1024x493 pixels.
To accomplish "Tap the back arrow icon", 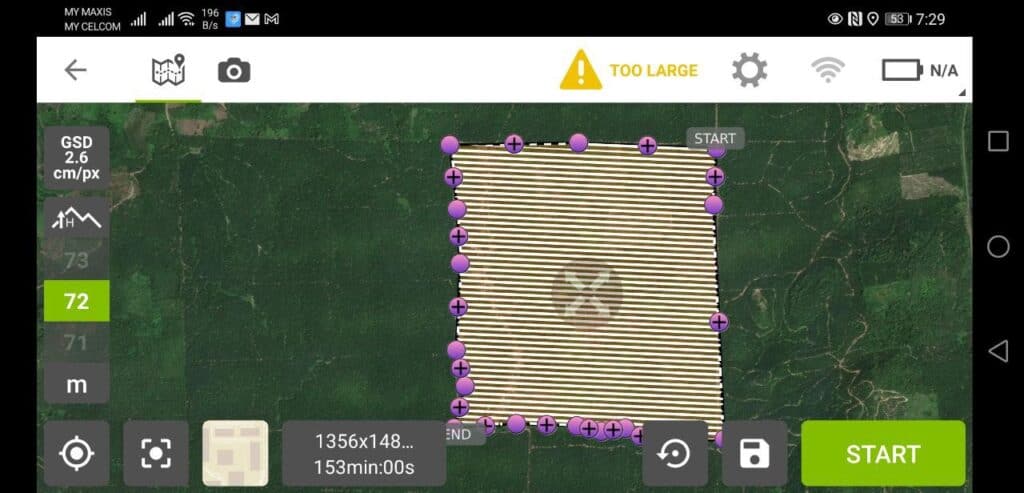I will 75,70.
